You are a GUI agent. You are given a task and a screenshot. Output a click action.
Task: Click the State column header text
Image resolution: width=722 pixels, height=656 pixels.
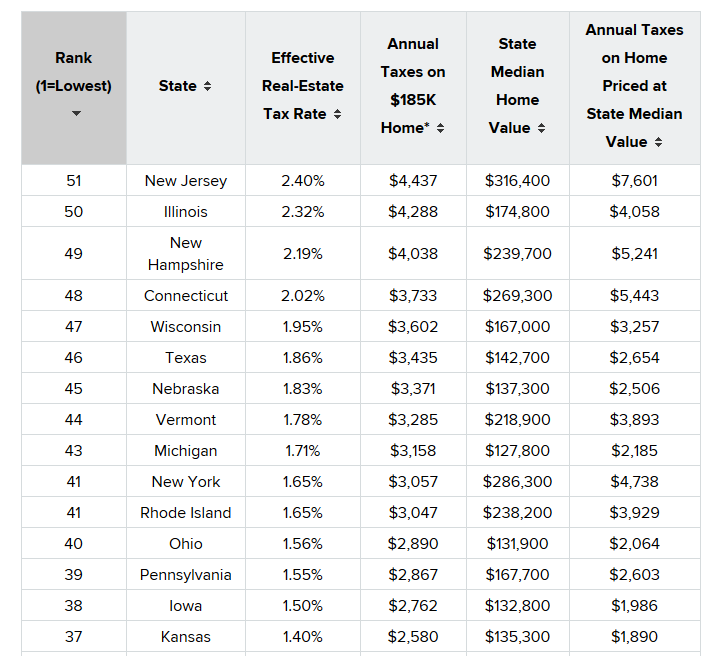coord(177,86)
